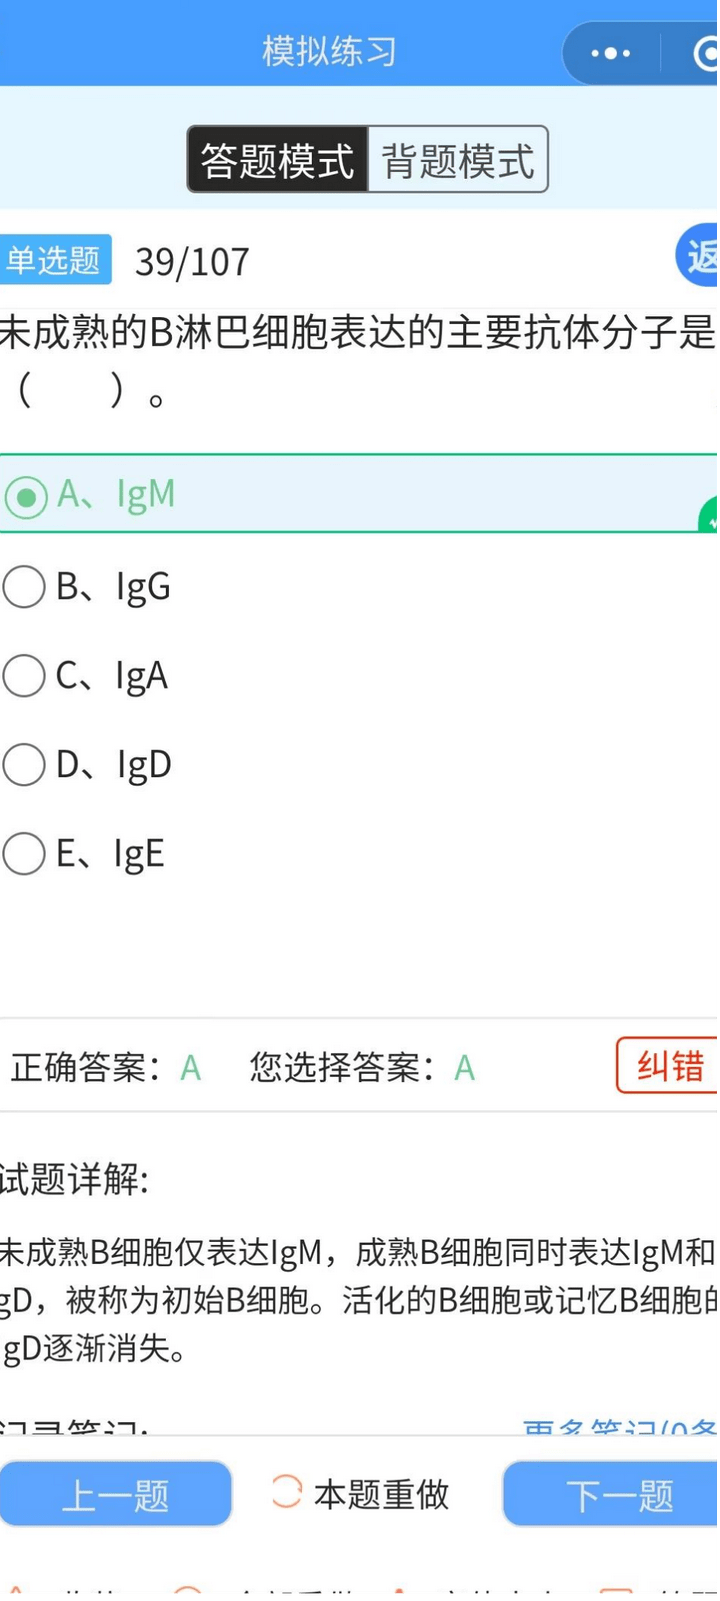Open the mini-program three-dots menu

610,53
